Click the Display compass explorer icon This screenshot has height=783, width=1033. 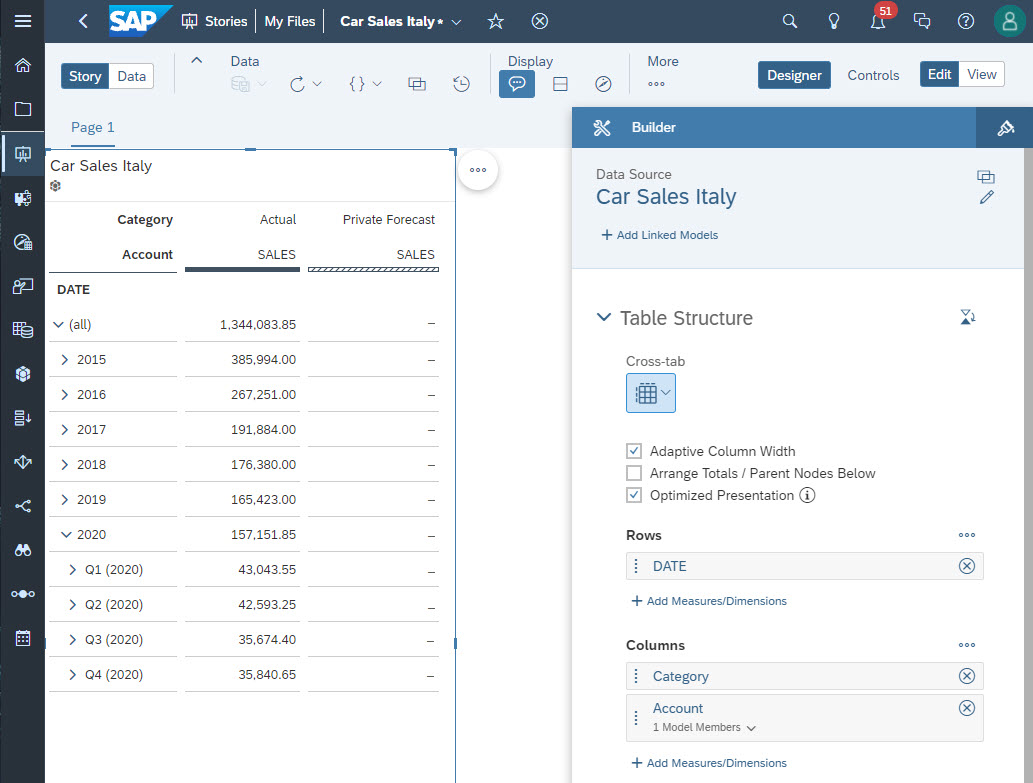(x=603, y=84)
